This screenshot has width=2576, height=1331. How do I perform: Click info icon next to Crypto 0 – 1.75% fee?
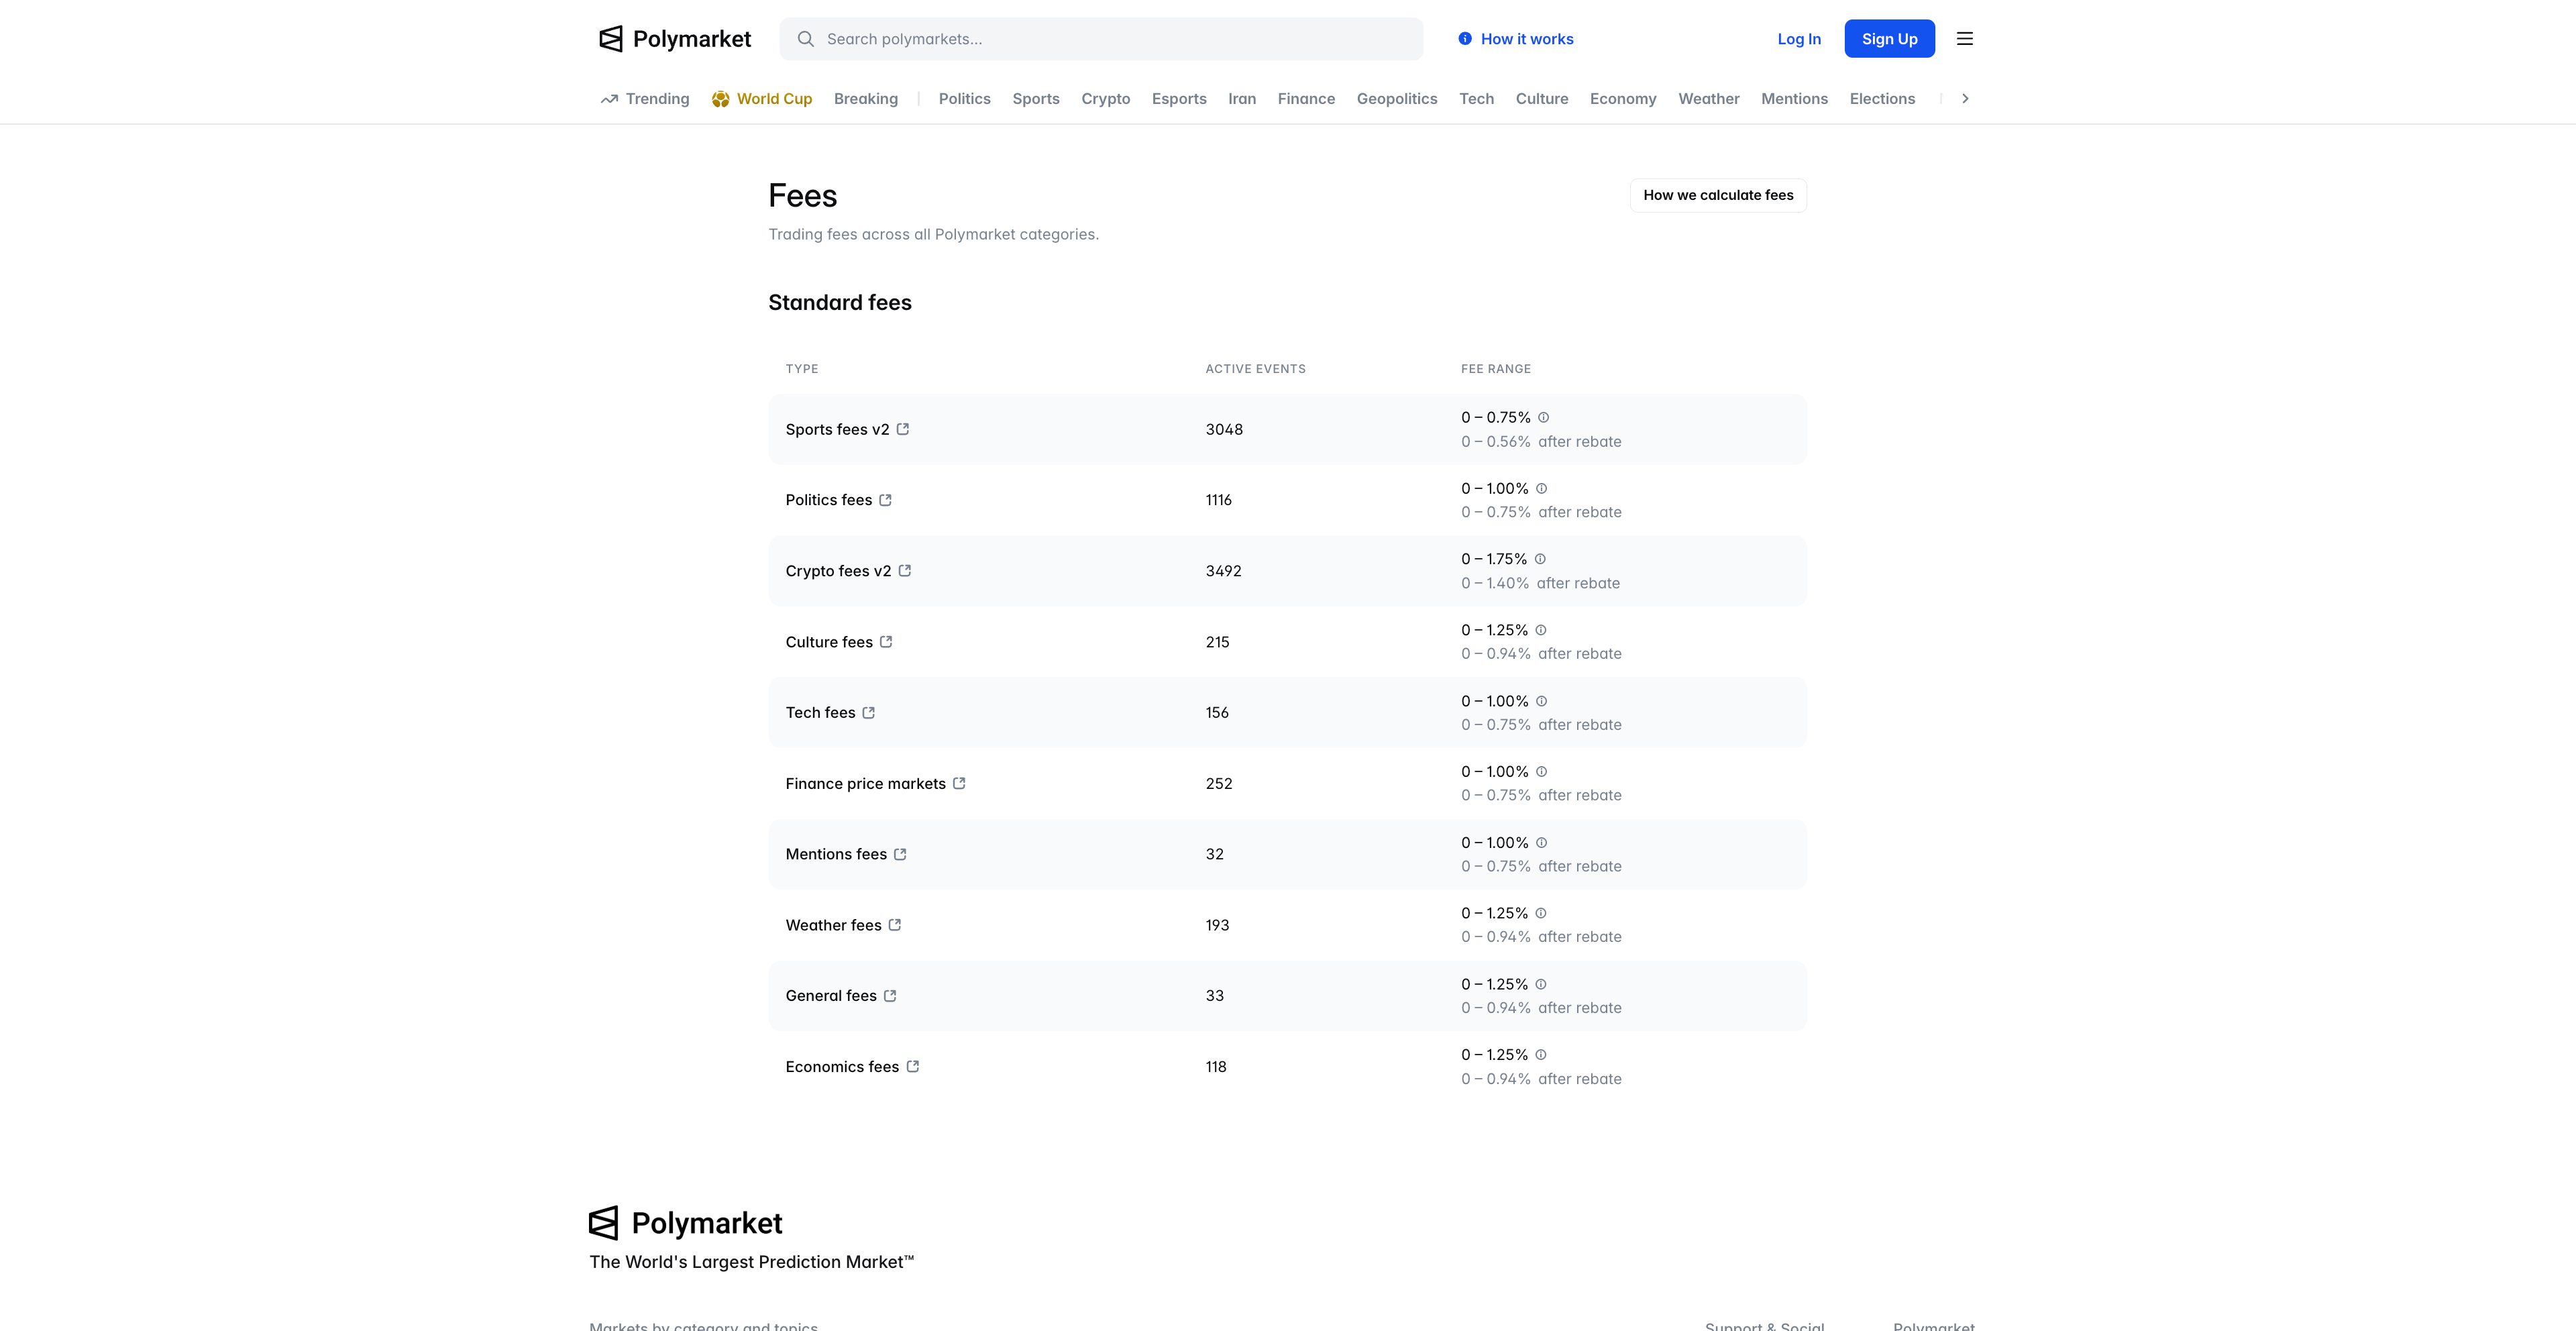pyautogui.click(x=1540, y=559)
